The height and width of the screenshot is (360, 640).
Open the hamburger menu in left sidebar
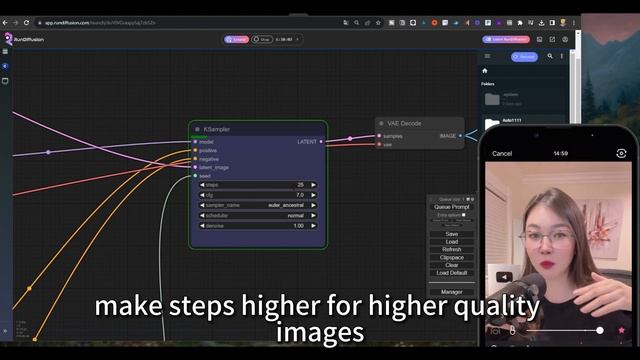pyautogui.click(x=5, y=52)
